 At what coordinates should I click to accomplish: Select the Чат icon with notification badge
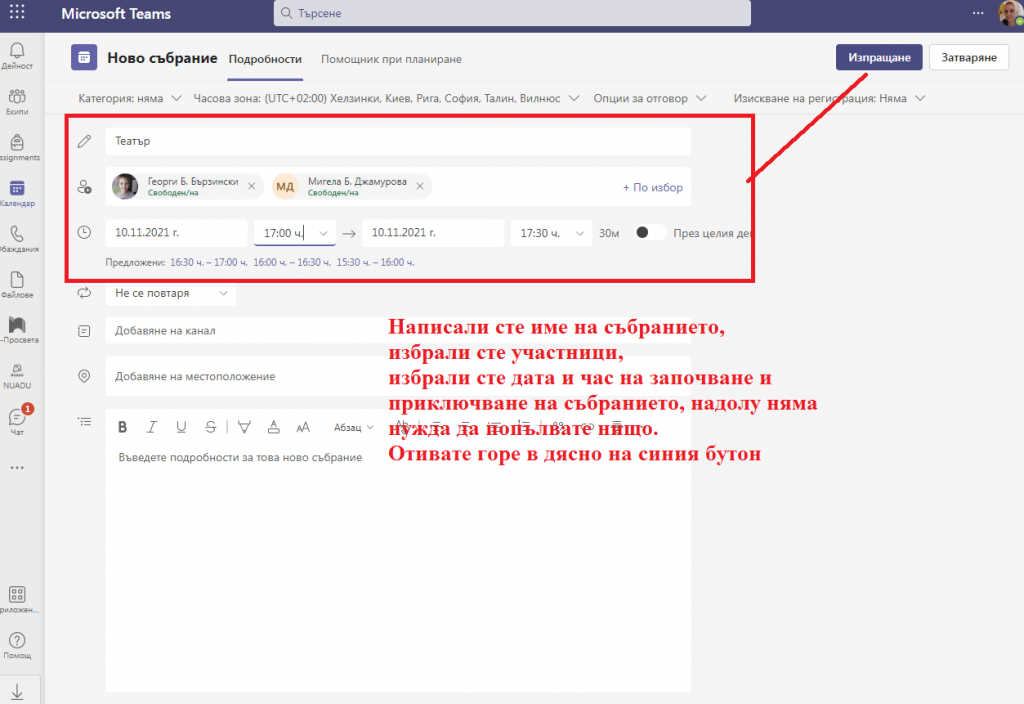point(17,415)
